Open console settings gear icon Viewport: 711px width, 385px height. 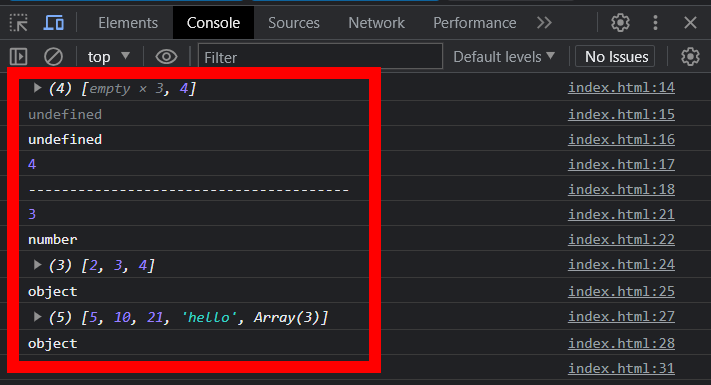pyautogui.click(x=690, y=57)
